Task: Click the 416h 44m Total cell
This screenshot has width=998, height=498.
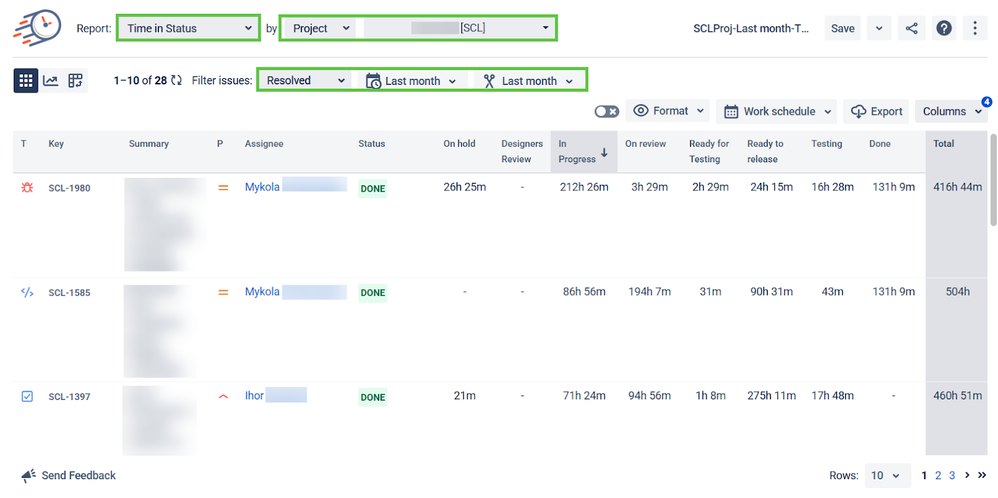Action: point(957,187)
